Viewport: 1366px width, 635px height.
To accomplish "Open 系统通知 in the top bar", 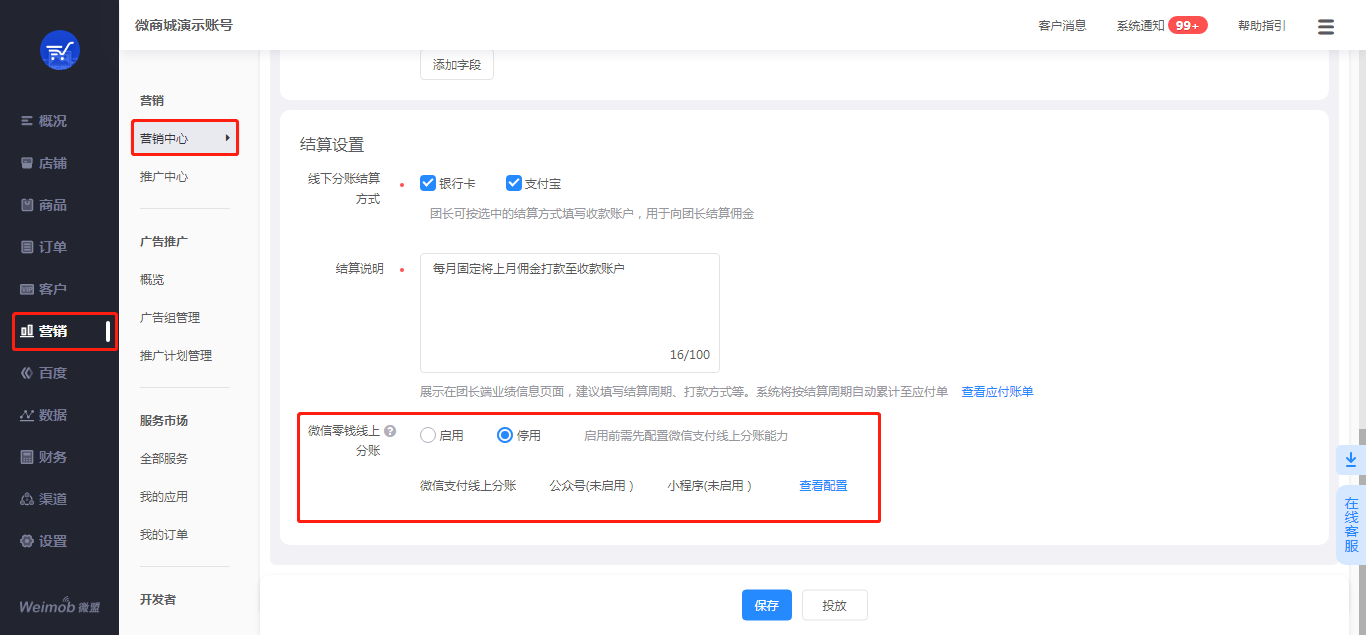I will pos(1141,26).
